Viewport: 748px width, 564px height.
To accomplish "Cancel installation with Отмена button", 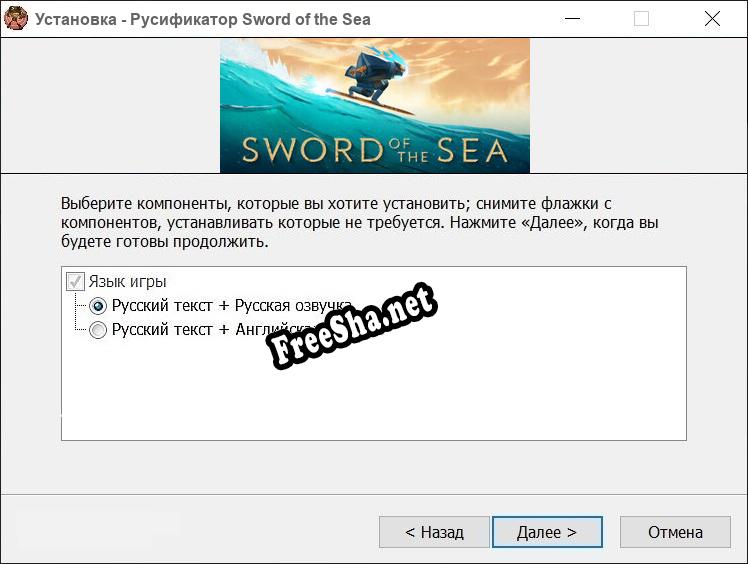I will (675, 532).
